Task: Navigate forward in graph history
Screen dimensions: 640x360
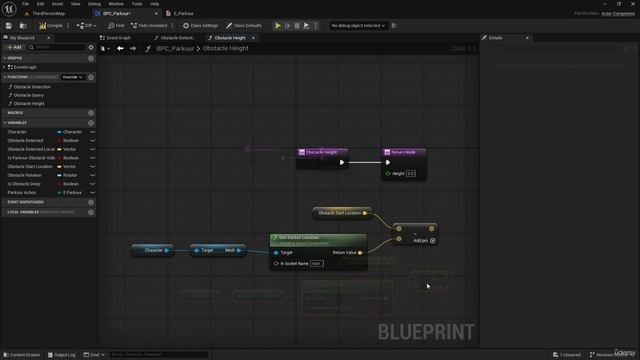Action: coord(133,49)
